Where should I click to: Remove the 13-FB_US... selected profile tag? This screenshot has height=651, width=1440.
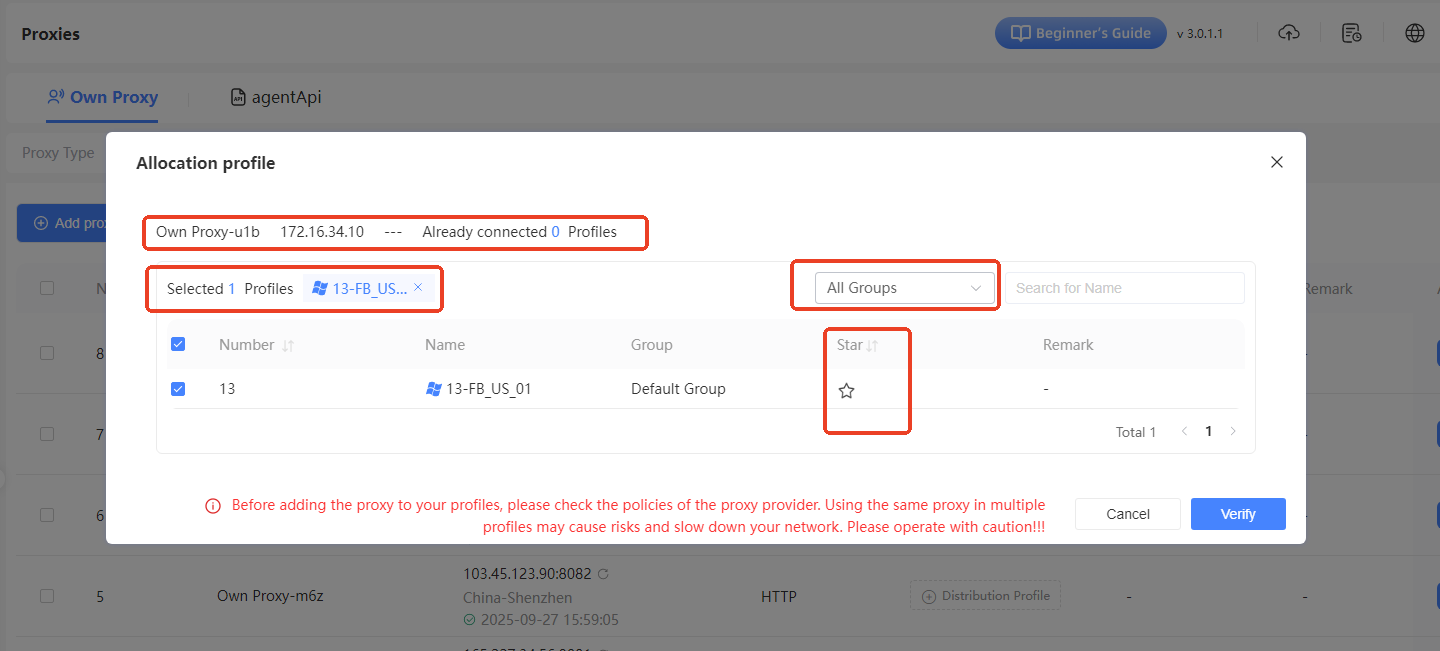[x=418, y=287]
